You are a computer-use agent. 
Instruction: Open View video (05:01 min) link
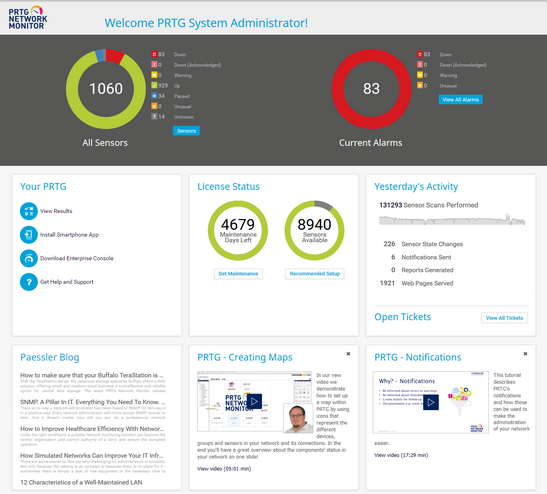pyautogui.click(x=224, y=469)
